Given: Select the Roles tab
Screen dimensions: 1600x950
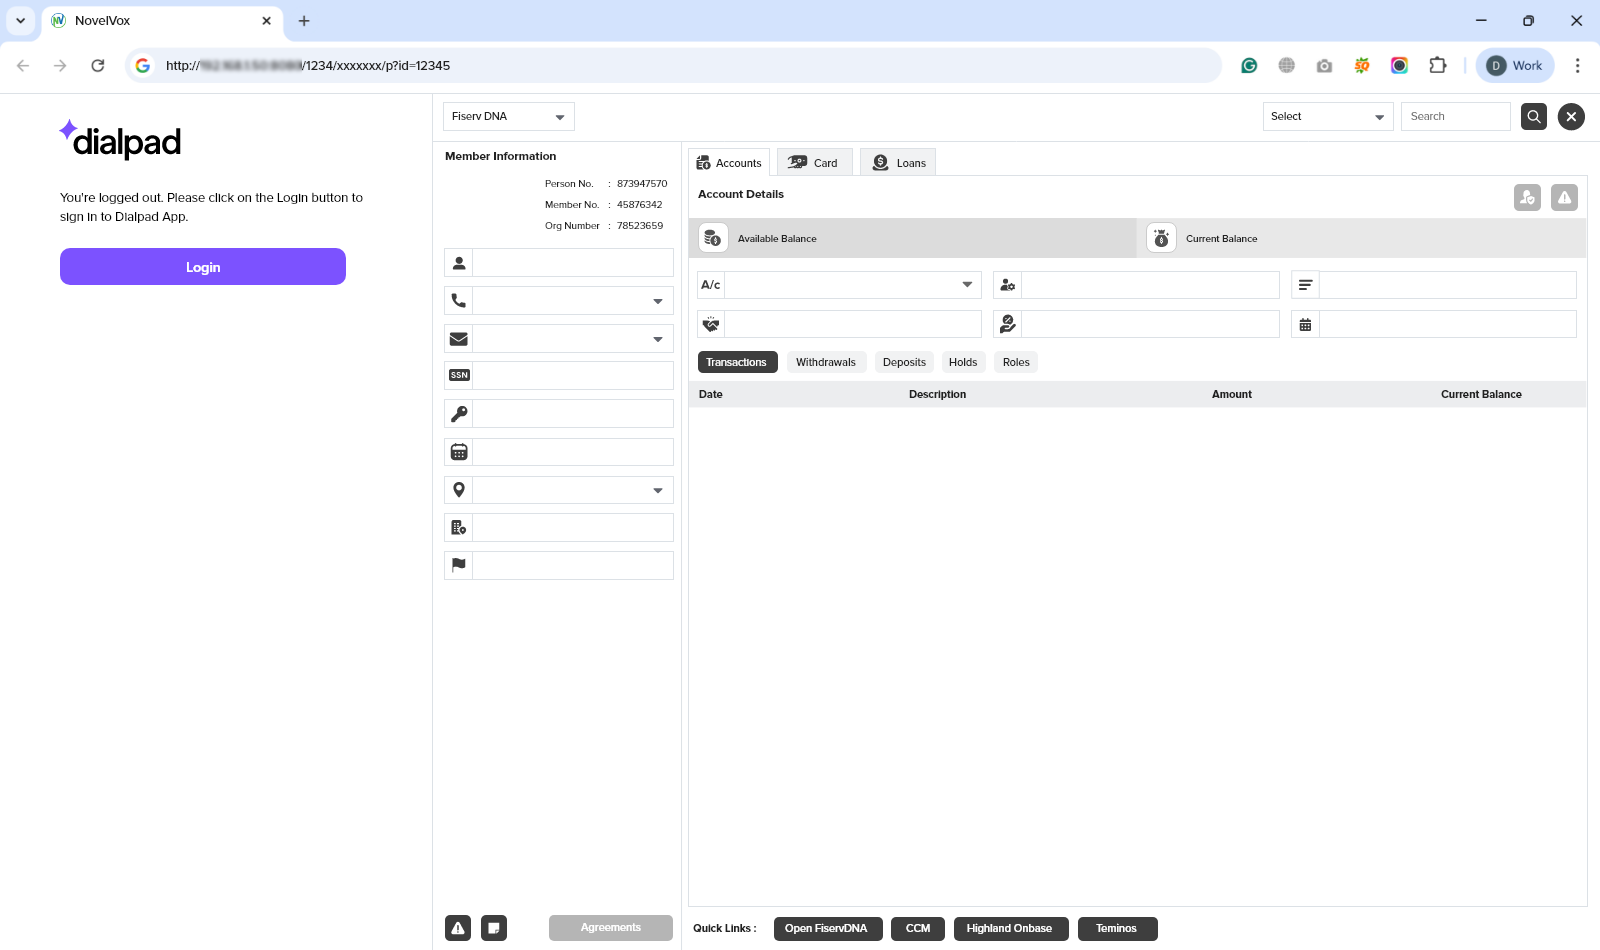Looking at the screenshot, I should click(1016, 362).
